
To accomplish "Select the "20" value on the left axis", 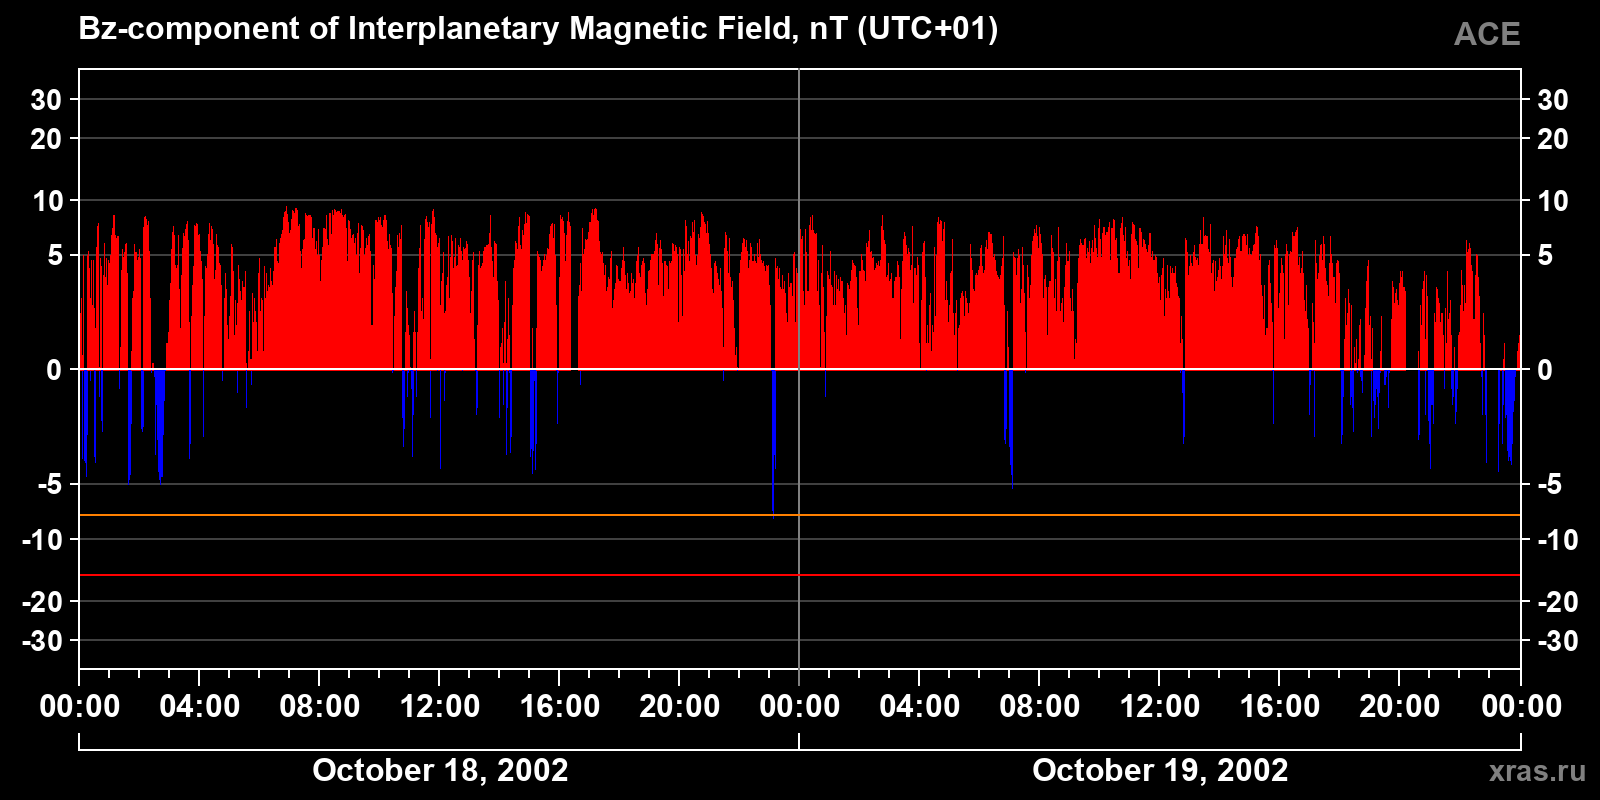I will 46,139.
